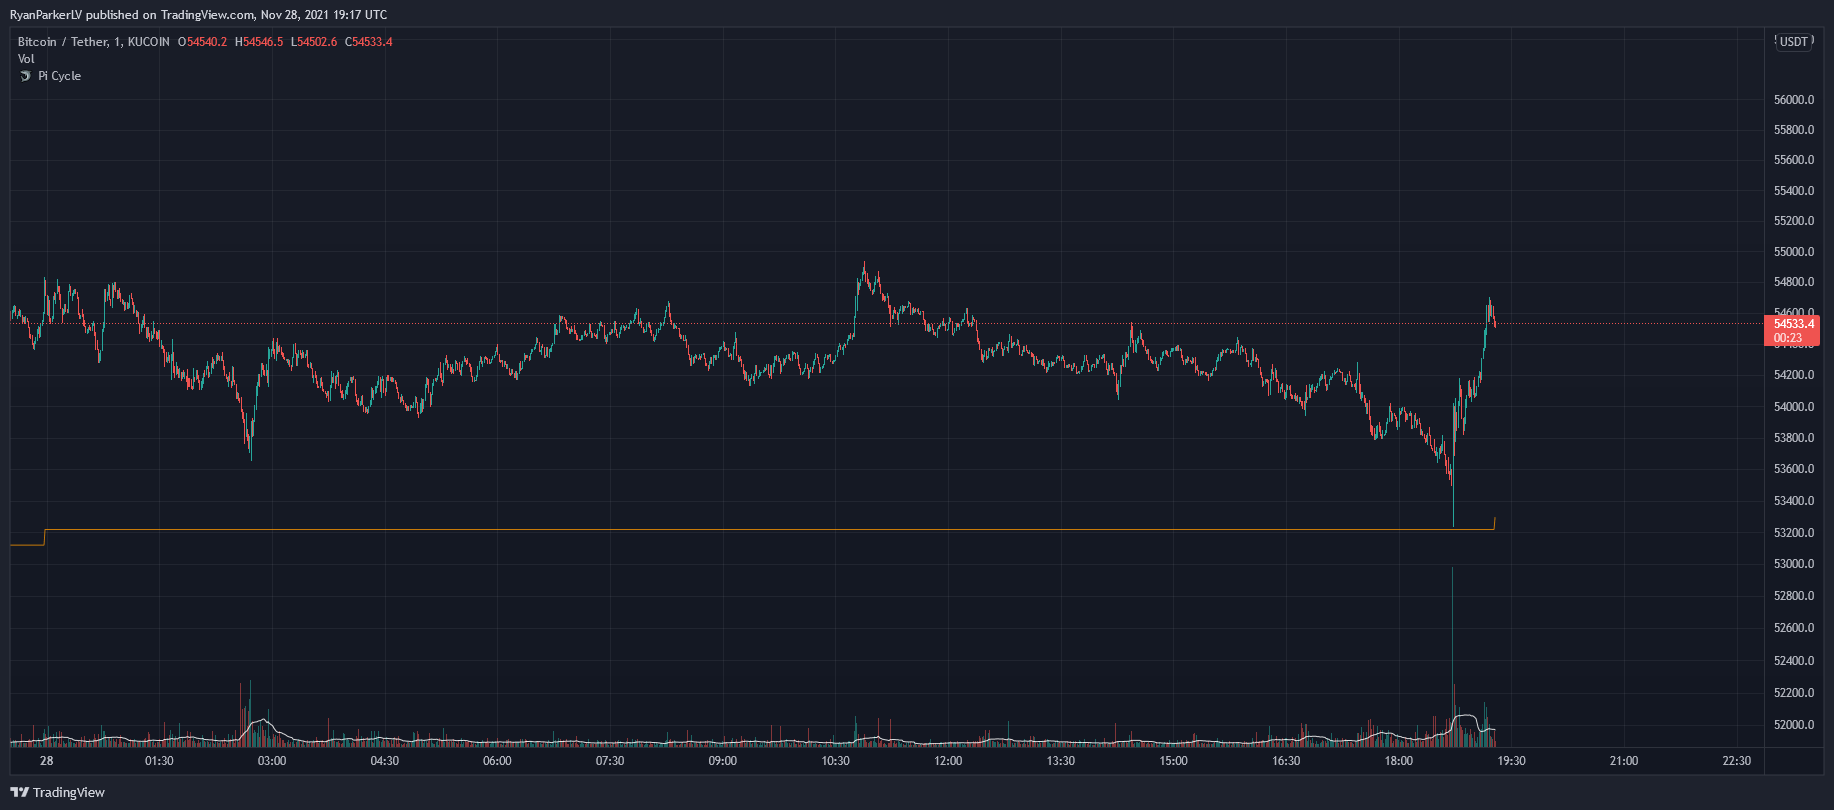The height and width of the screenshot is (810, 1834).
Task: Click the 10:30 time axis label
Action: point(836,761)
